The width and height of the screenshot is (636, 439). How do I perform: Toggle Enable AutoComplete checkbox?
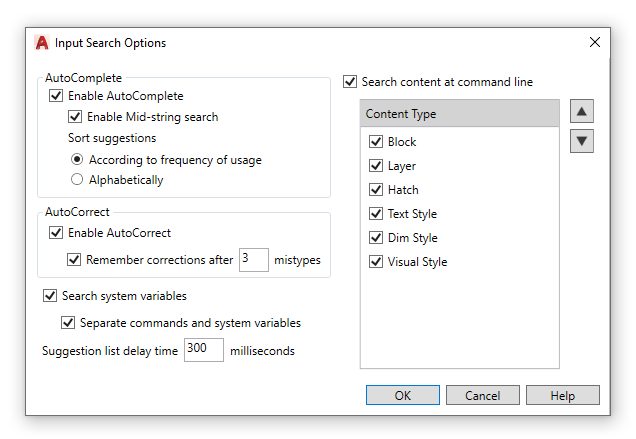pos(56,97)
